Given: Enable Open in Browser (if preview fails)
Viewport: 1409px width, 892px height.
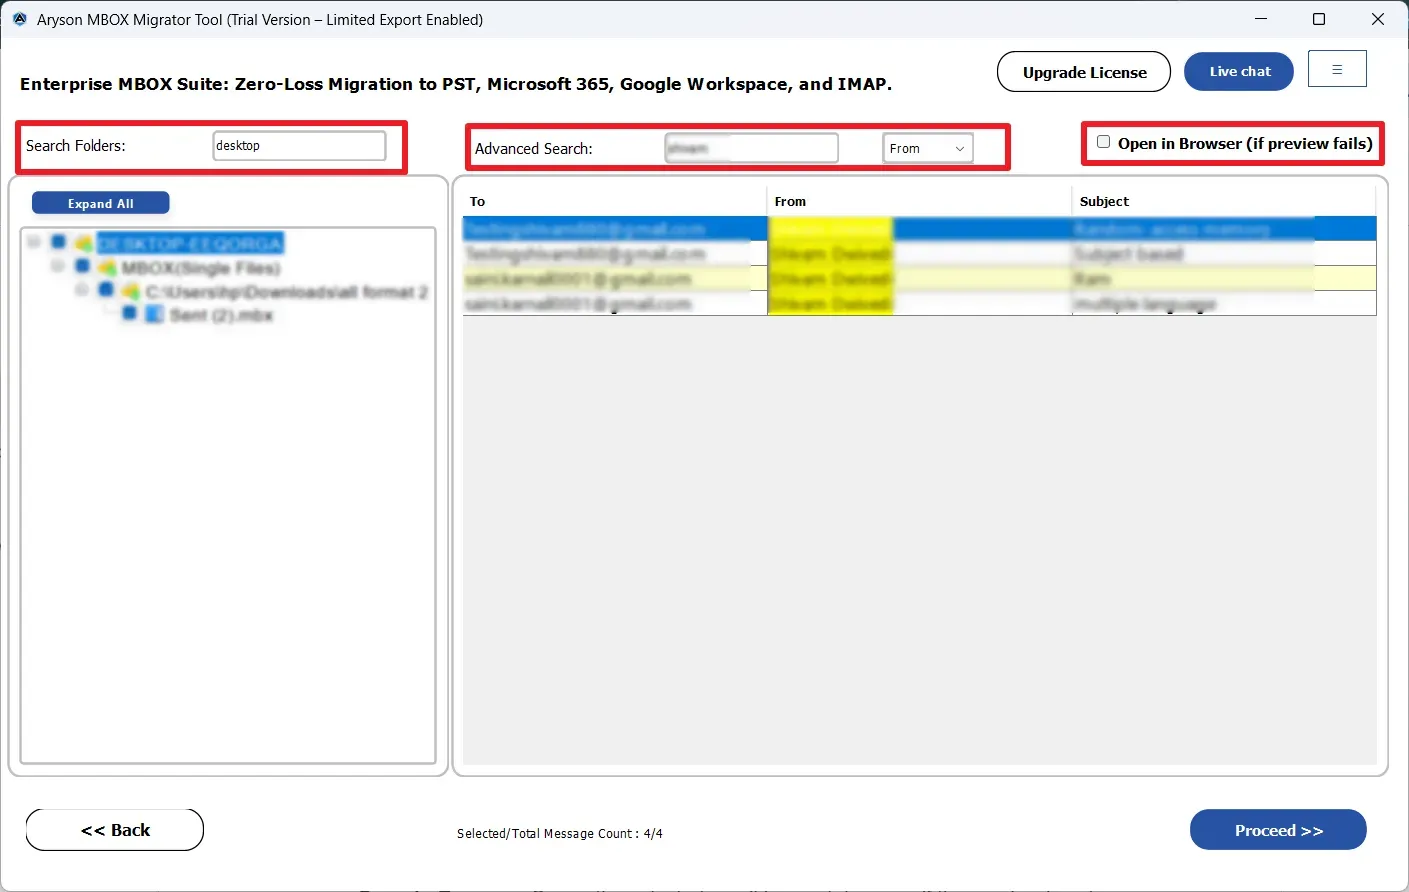Looking at the screenshot, I should pos(1104,142).
